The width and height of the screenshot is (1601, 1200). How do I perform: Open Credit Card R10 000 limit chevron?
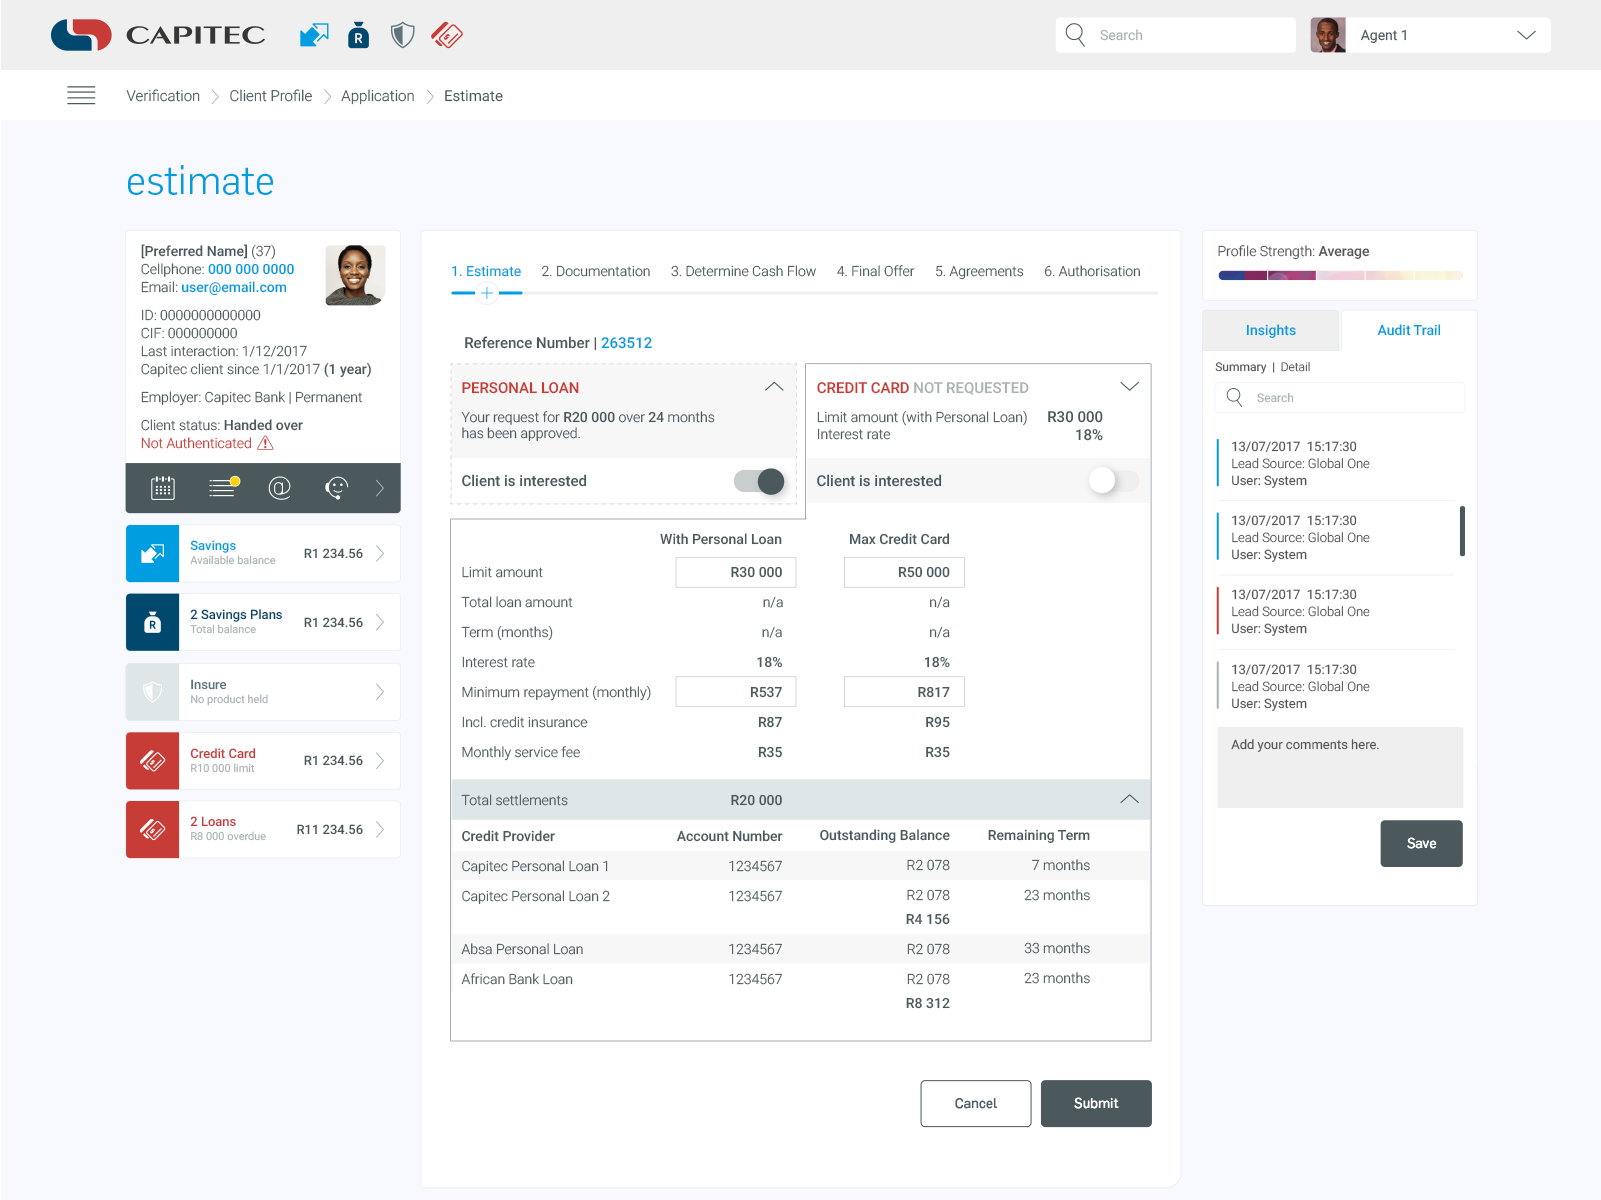click(380, 761)
